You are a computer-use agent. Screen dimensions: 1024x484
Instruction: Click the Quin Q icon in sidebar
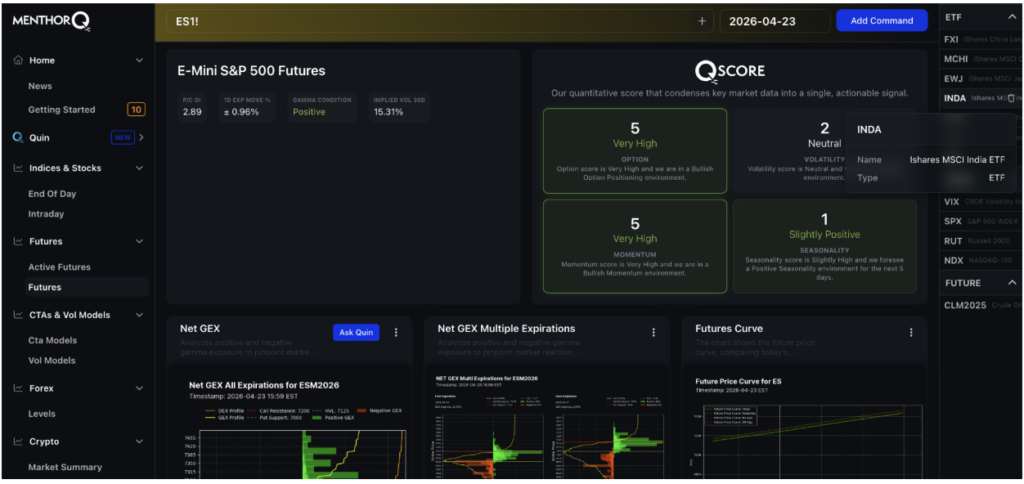coord(18,137)
